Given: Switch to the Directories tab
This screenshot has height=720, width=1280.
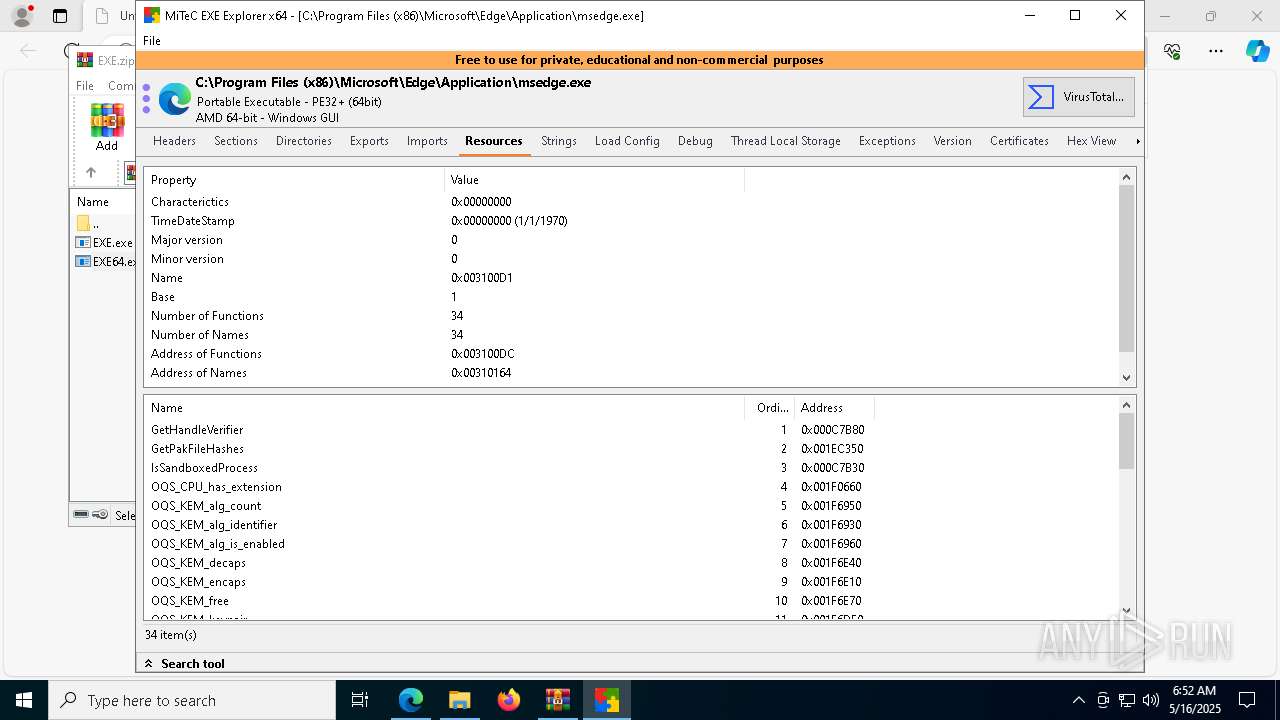Looking at the screenshot, I should point(304,141).
